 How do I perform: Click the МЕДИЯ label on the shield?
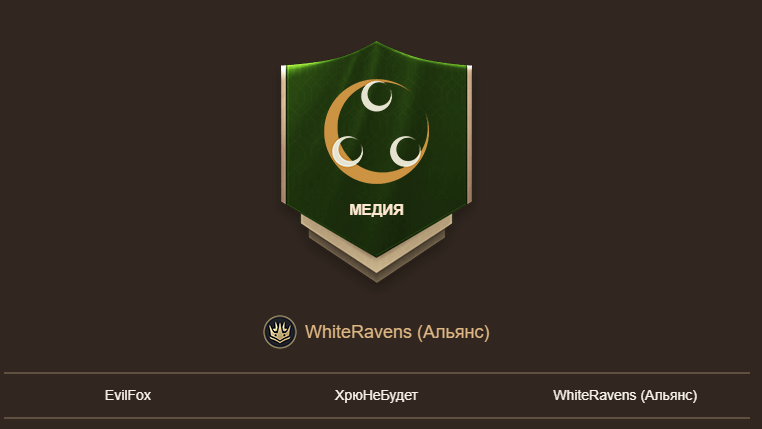point(377,209)
